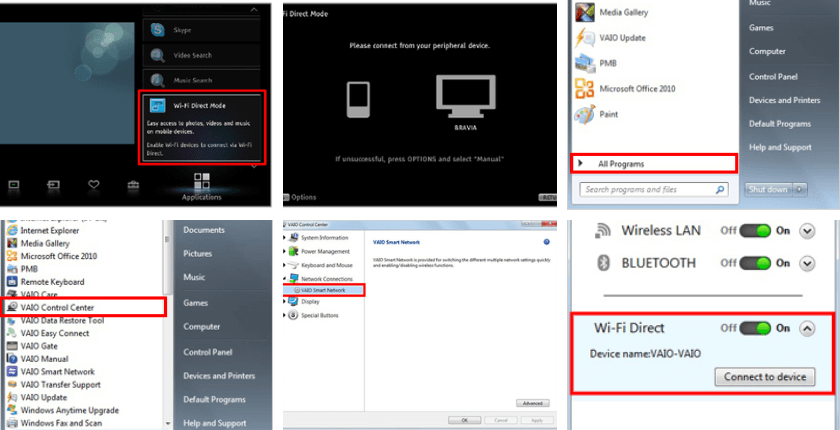This screenshot has height=430, width=840.
Task: Open the arrow beside Shut down
Action: (800, 190)
